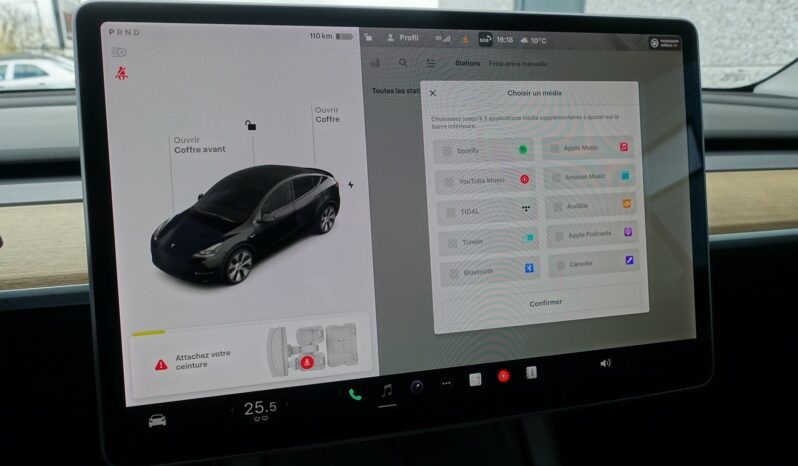Tap the unlock padlock above the car

pyautogui.click(x=250, y=125)
